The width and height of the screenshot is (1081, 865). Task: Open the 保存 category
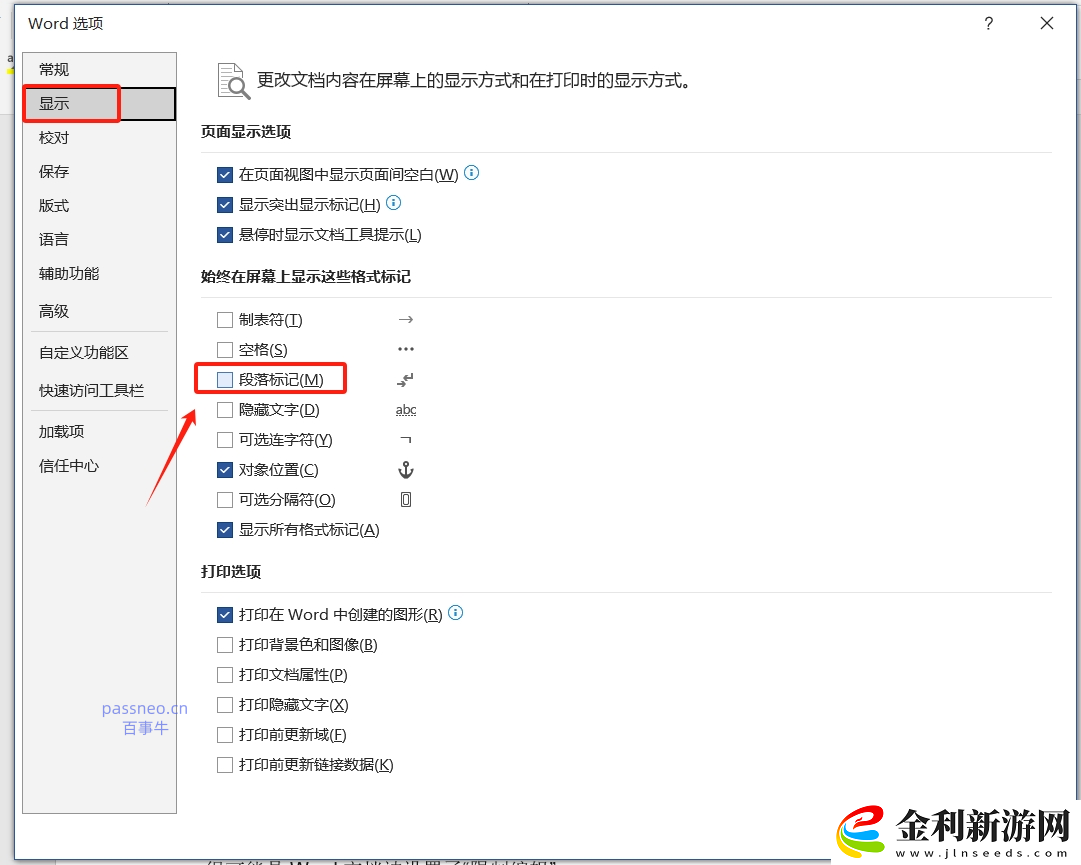[x=99, y=172]
